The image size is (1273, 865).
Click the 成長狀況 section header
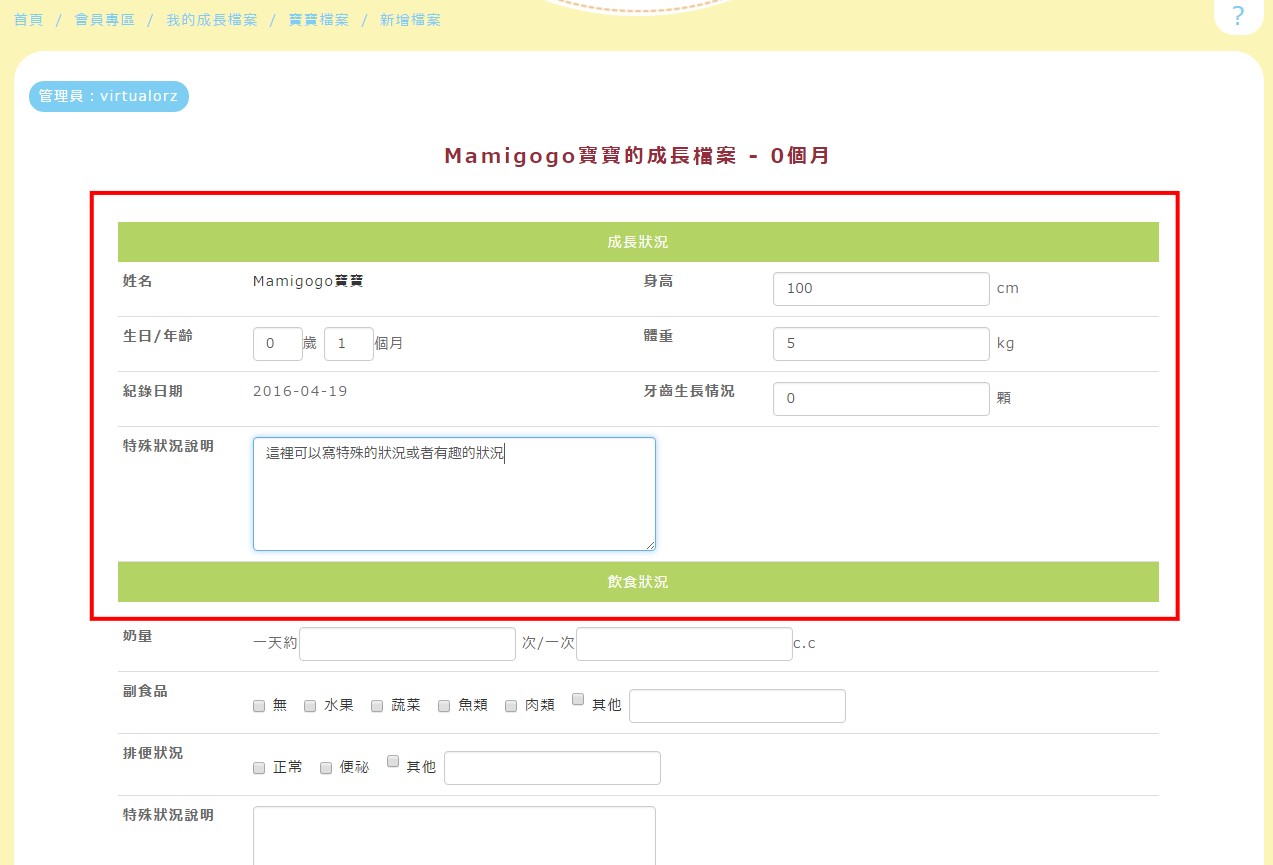click(x=638, y=242)
